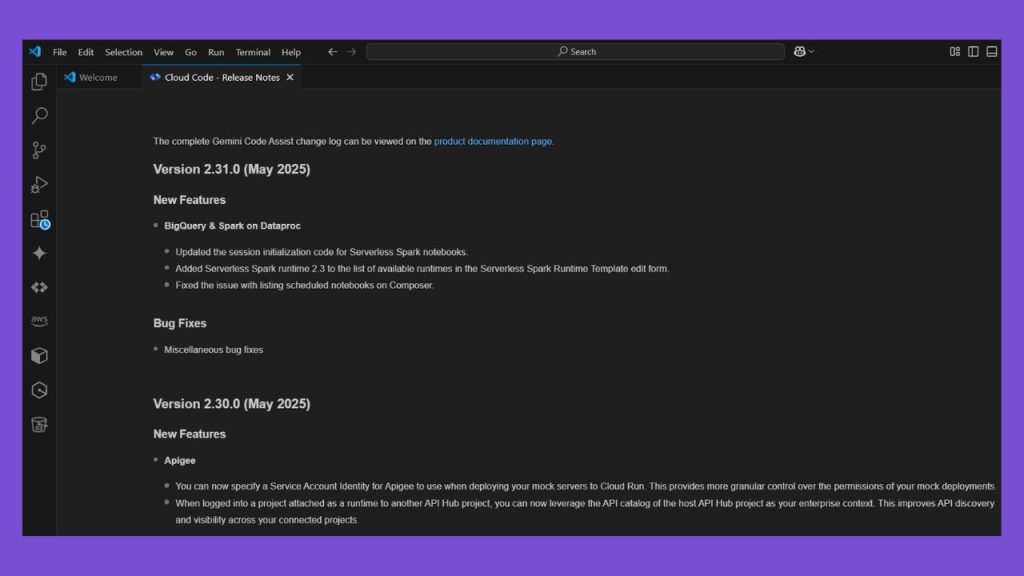Go forward with the right arrow

coord(351,52)
